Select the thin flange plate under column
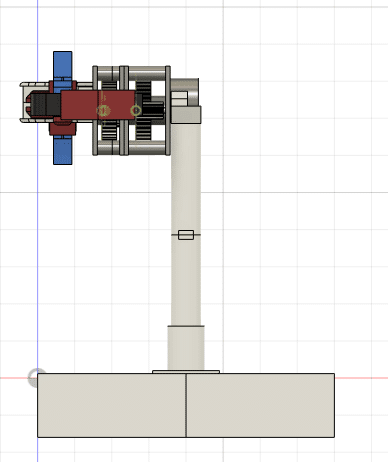The width and height of the screenshot is (388, 462). pyautogui.click(x=186, y=372)
